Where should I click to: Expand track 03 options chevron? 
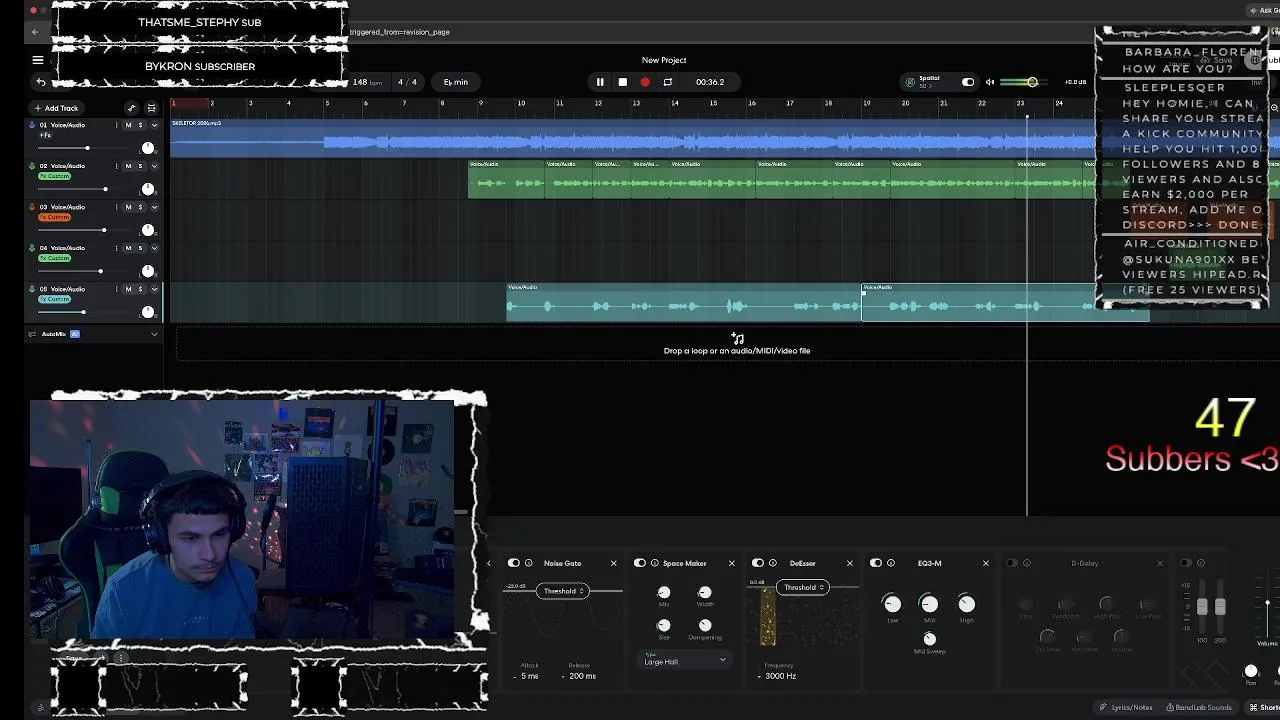point(154,207)
